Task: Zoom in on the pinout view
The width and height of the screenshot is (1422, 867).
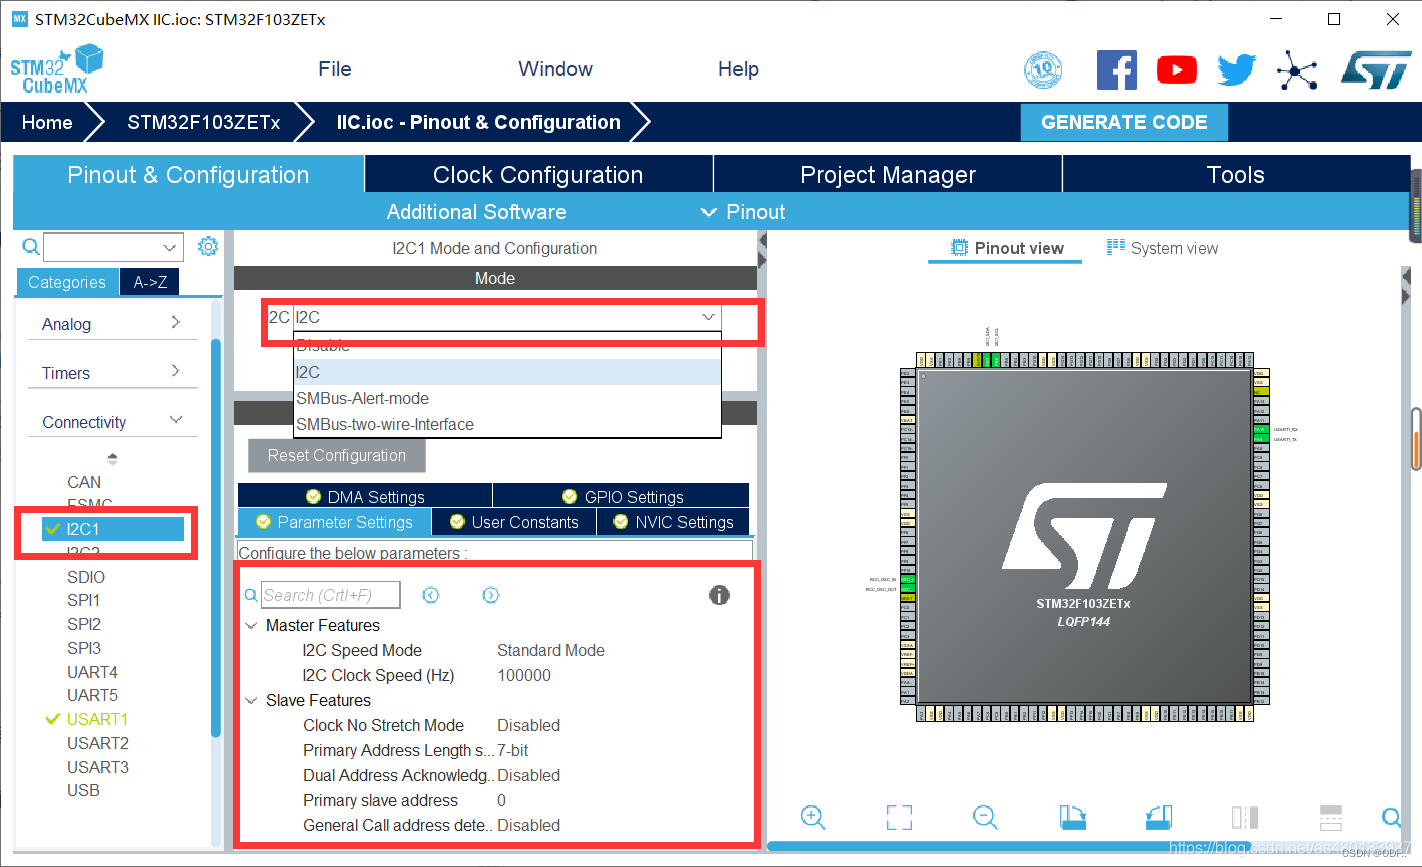Action: click(x=813, y=818)
